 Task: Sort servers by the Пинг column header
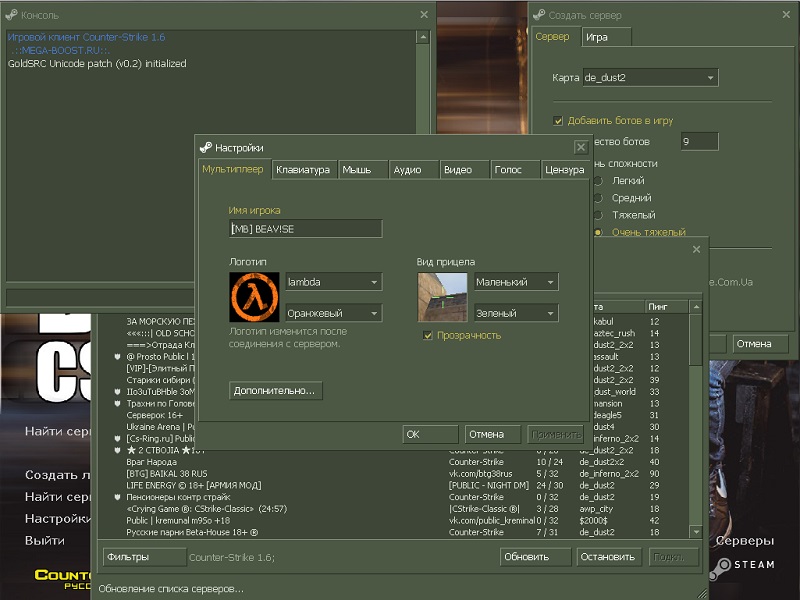tap(666, 307)
